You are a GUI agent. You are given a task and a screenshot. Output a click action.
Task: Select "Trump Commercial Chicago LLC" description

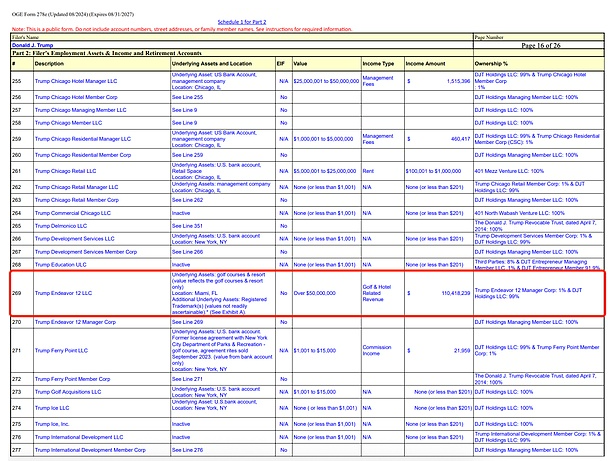point(73,213)
